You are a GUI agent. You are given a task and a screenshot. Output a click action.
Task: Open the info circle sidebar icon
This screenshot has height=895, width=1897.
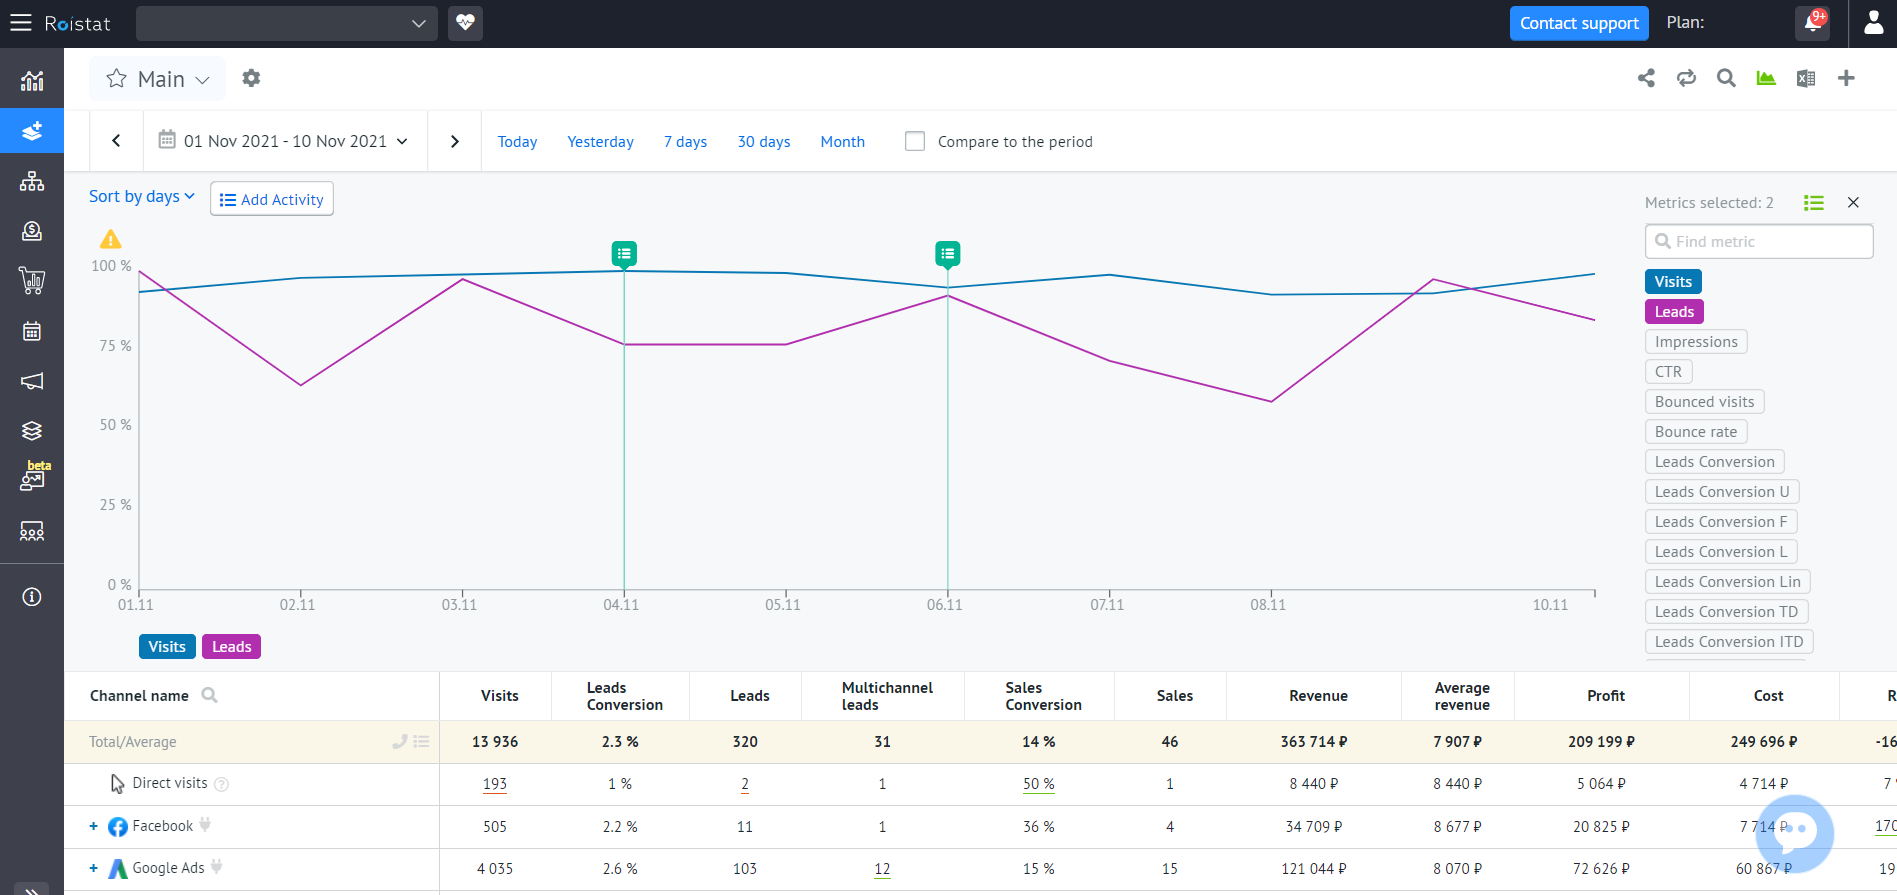32,597
